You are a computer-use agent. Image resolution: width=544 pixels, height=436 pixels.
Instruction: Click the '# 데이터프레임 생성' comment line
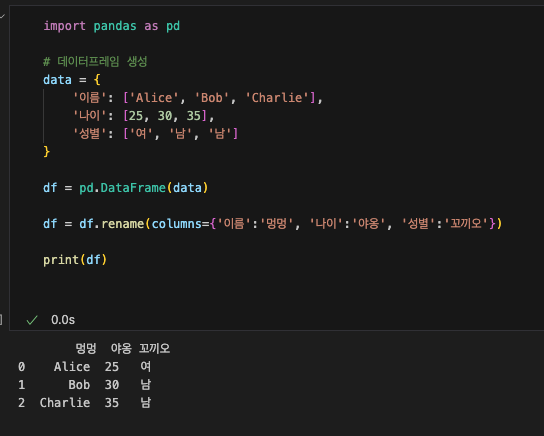[x=95, y=62]
